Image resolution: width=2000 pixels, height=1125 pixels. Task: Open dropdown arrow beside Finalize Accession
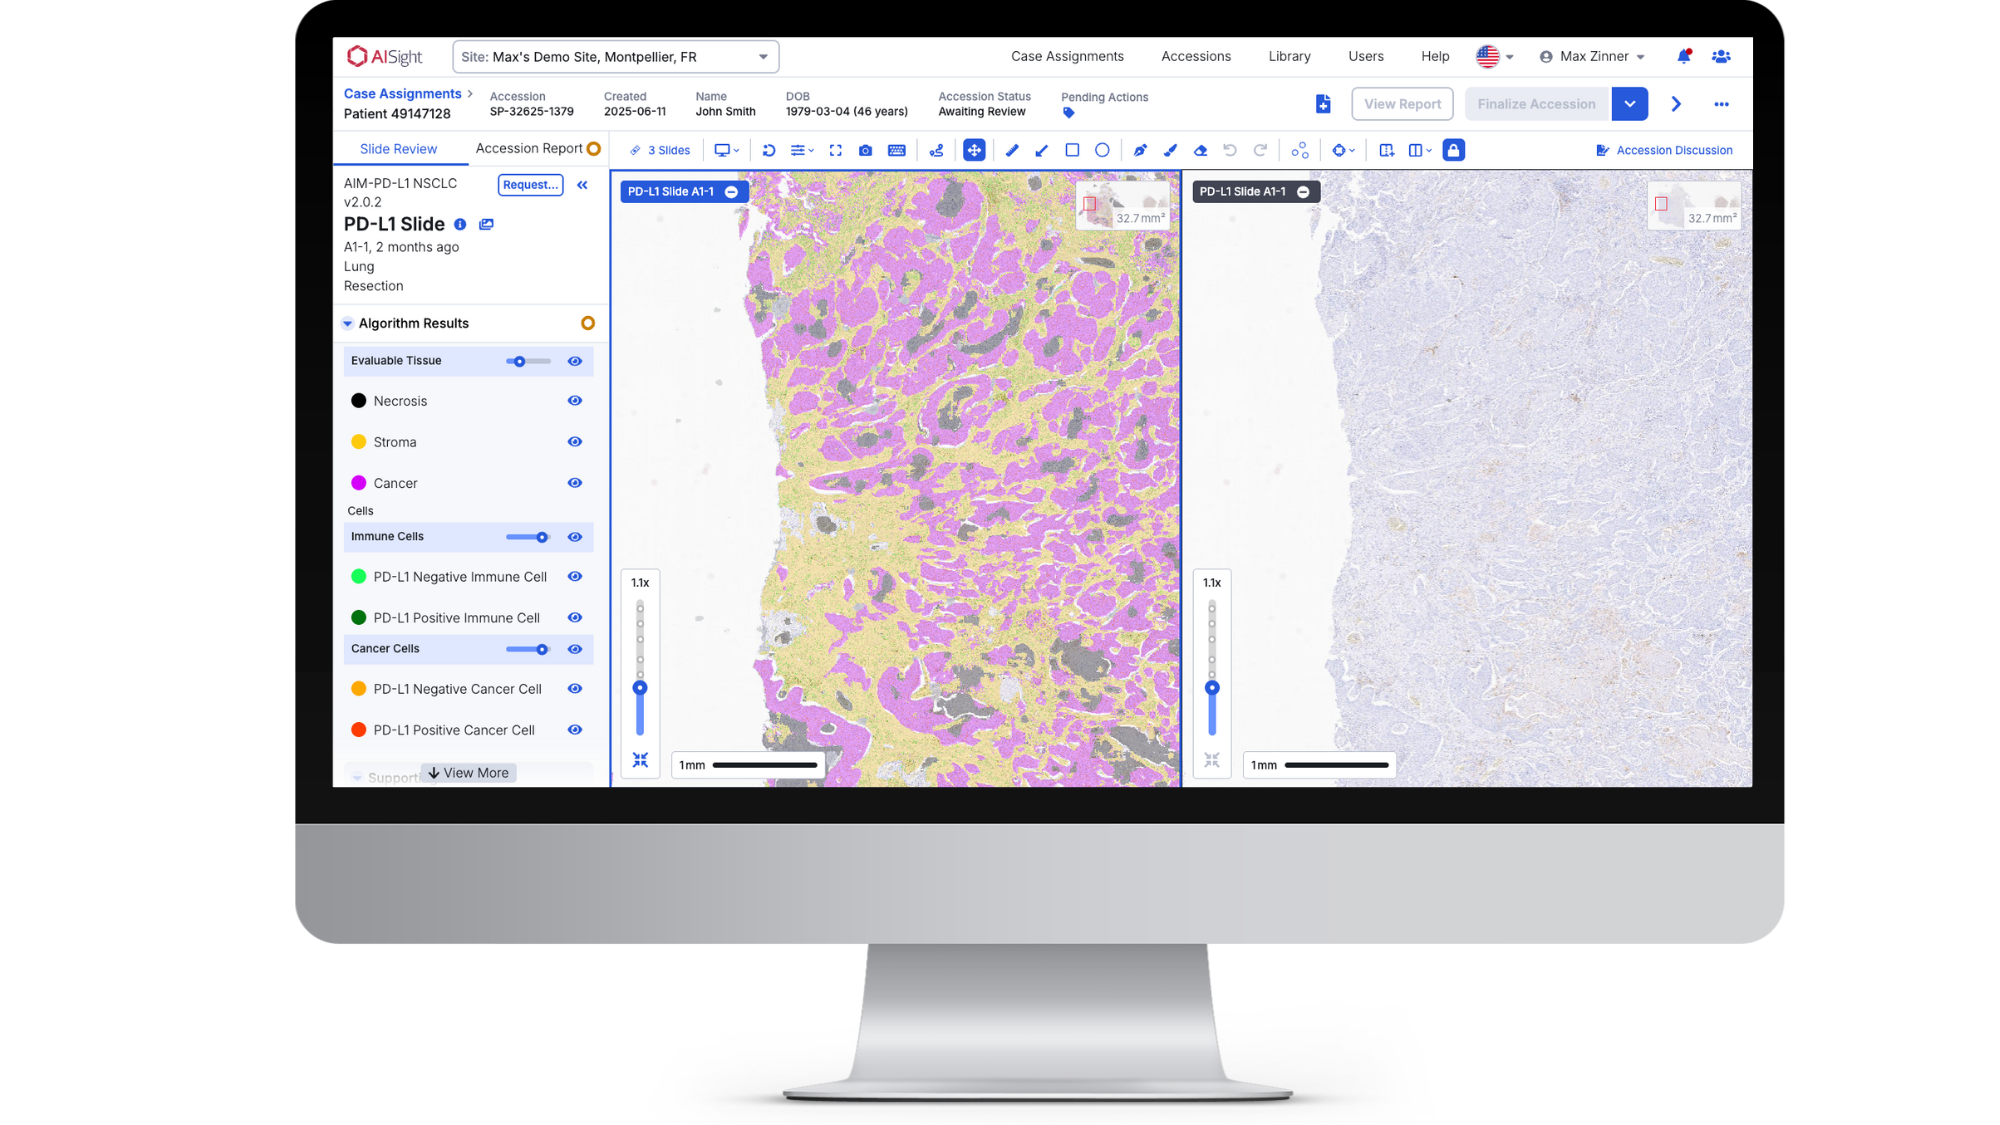[1629, 104]
